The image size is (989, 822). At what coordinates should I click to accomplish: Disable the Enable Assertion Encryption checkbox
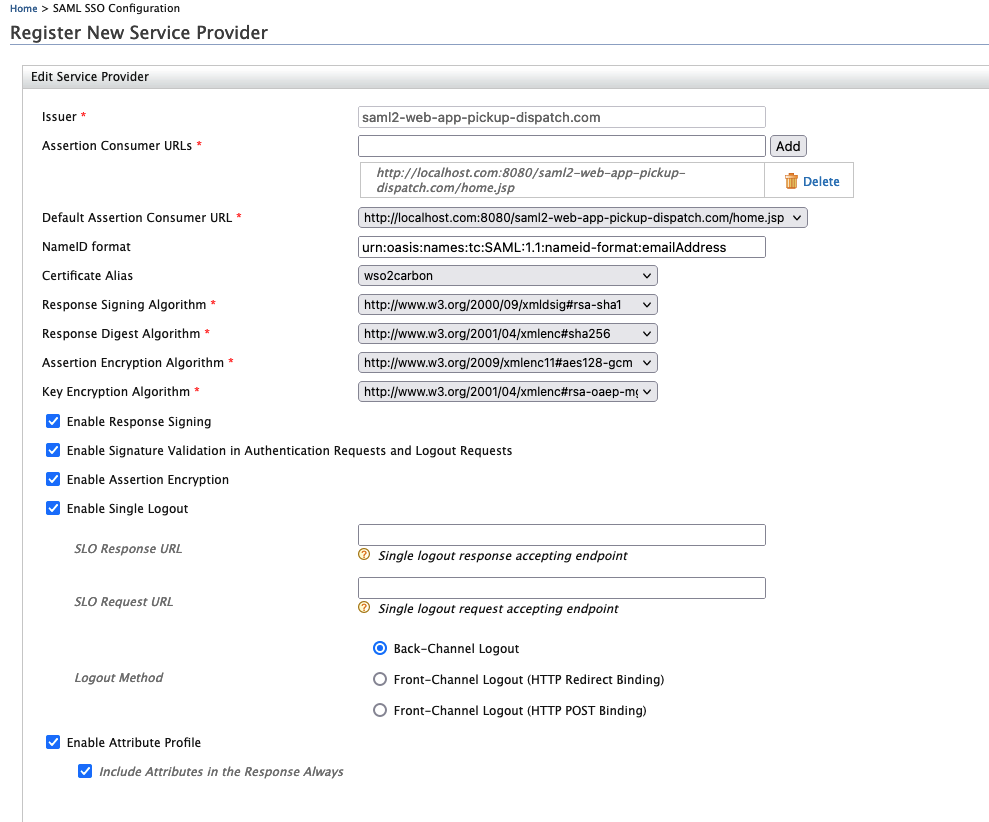tap(53, 480)
